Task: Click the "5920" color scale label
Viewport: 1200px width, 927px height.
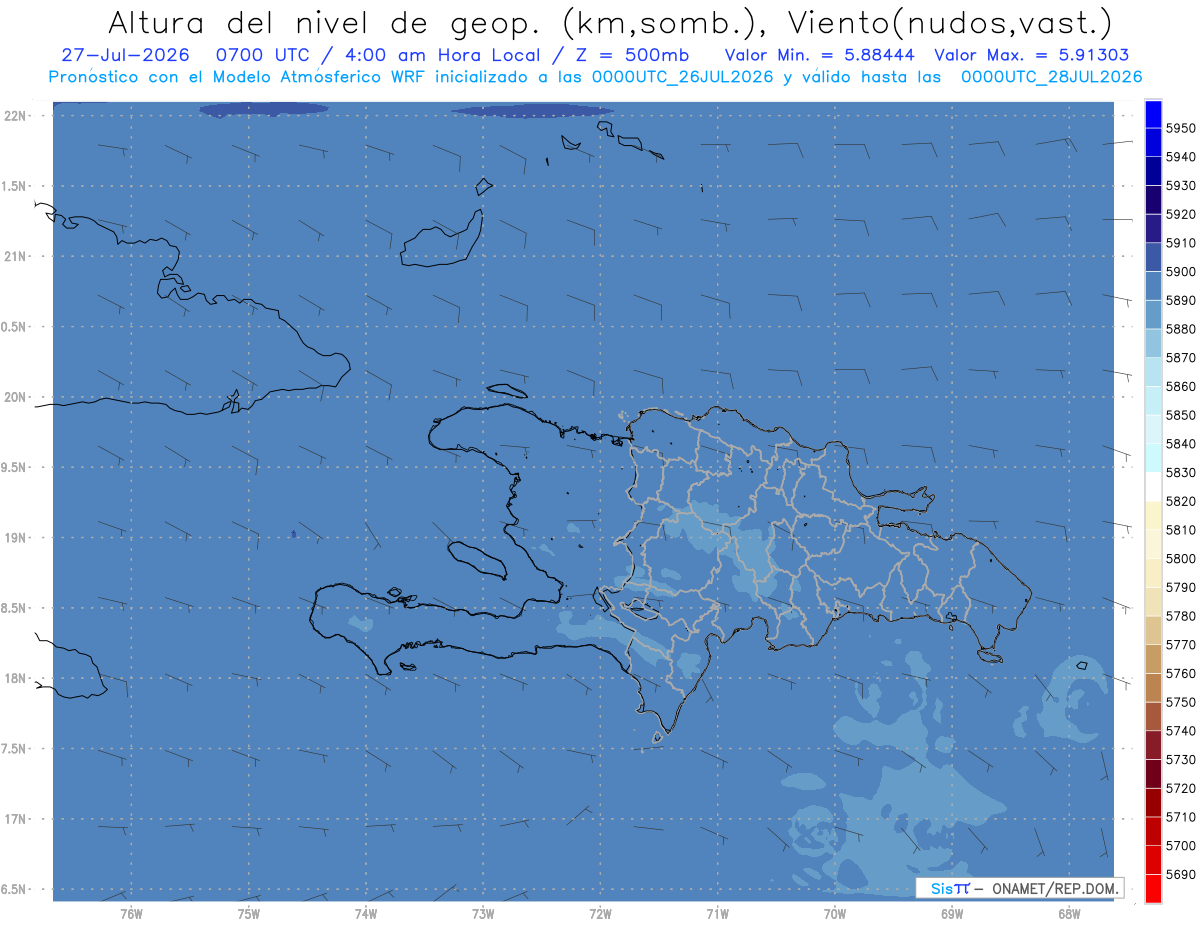Action: (1181, 214)
